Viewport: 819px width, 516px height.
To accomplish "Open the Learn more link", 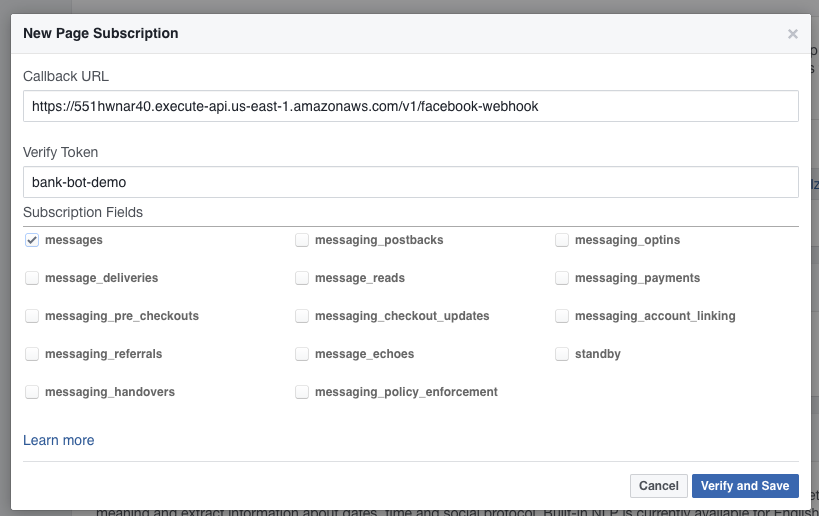I will (58, 440).
